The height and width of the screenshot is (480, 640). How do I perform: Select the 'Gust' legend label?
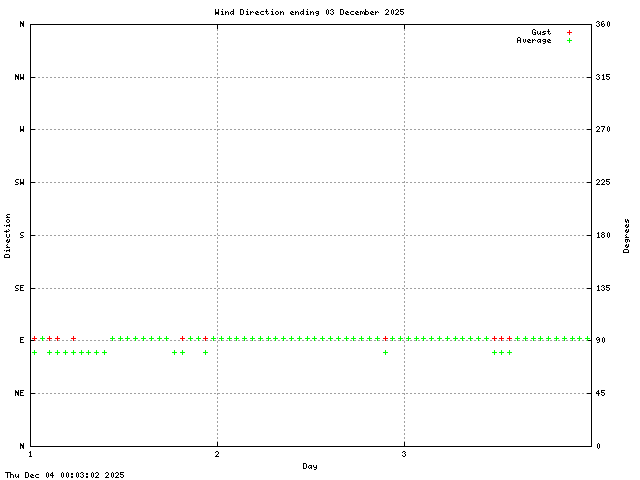pos(541,32)
